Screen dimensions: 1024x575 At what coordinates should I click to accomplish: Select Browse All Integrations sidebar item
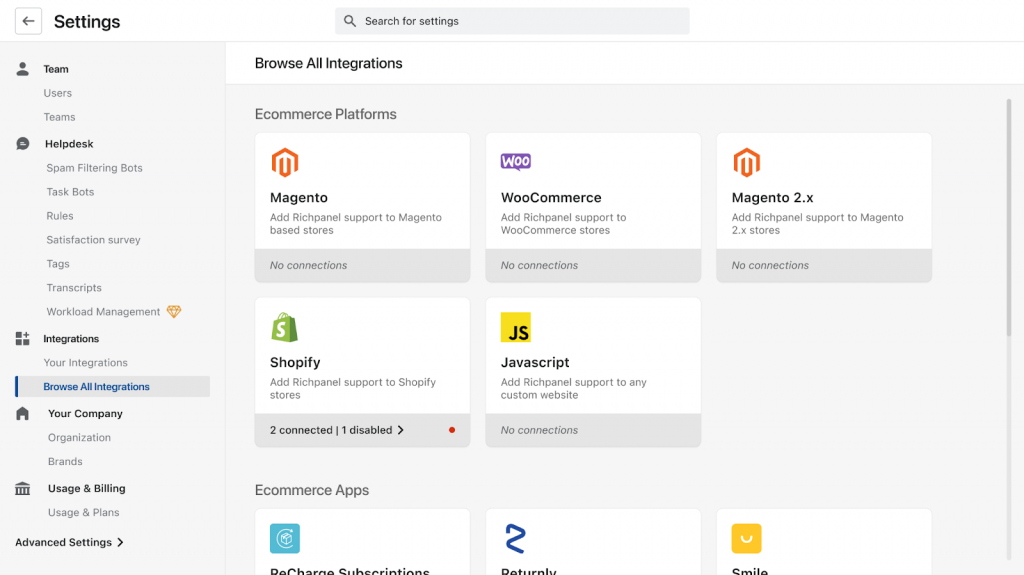[x=97, y=387]
